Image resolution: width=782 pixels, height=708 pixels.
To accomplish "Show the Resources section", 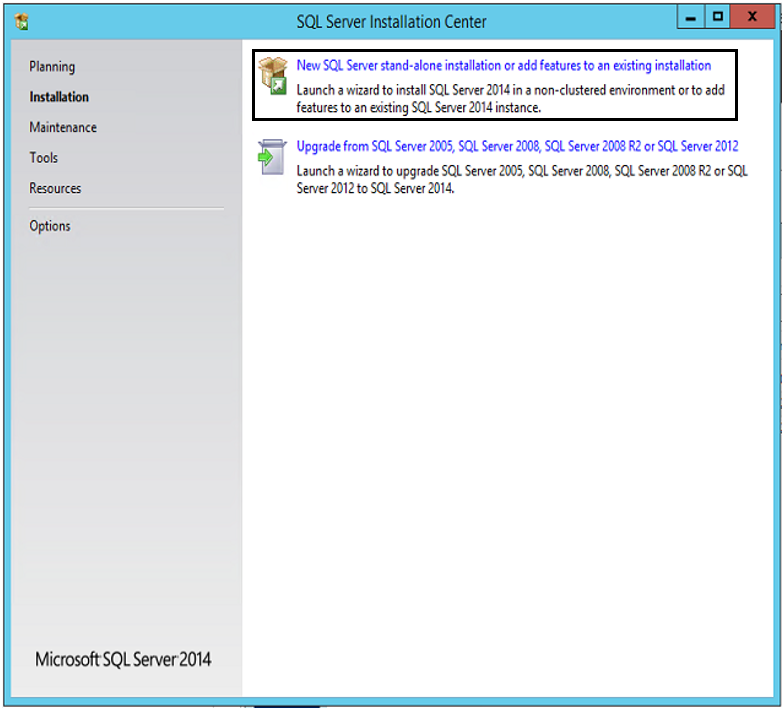I will coord(55,188).
